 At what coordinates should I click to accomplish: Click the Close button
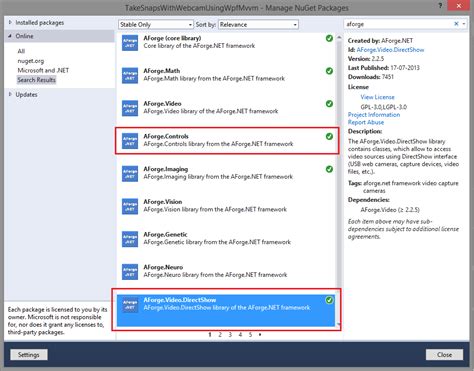click(444, 355)
